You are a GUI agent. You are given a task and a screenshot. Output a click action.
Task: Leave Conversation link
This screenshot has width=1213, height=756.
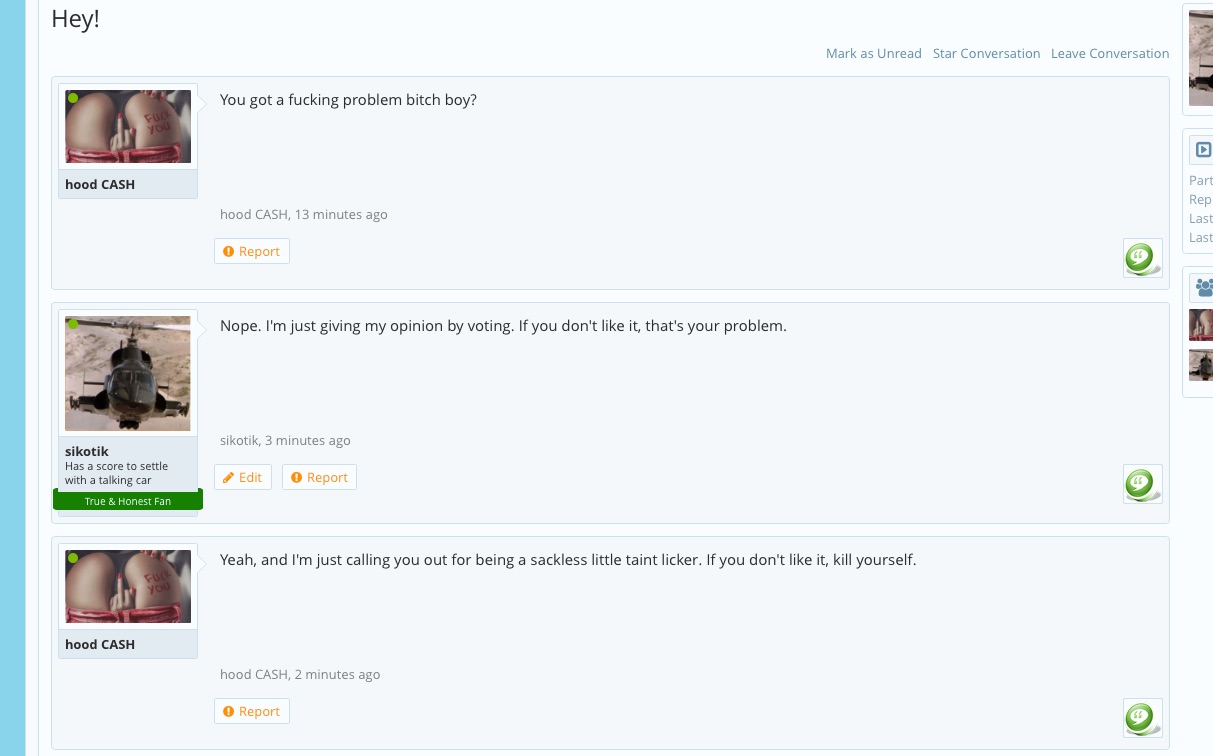point(1110,53)
